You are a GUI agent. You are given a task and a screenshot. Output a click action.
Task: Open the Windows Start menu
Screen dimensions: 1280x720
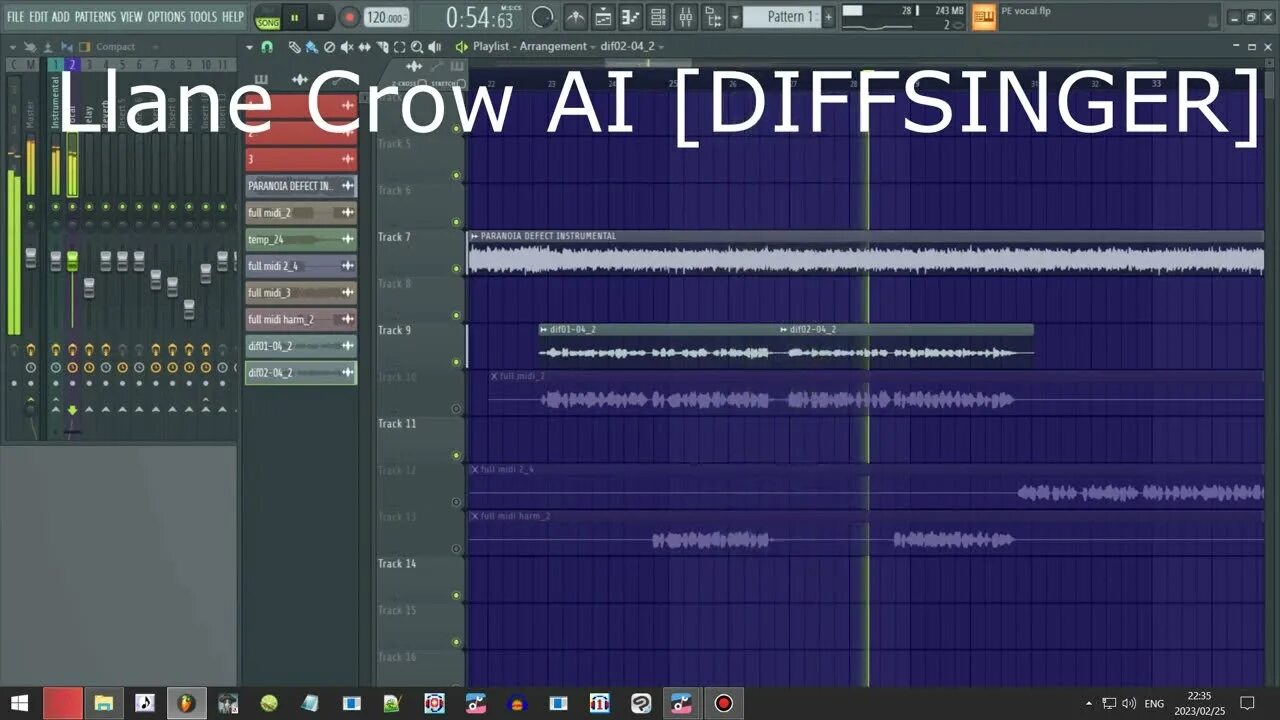(20, 703)
